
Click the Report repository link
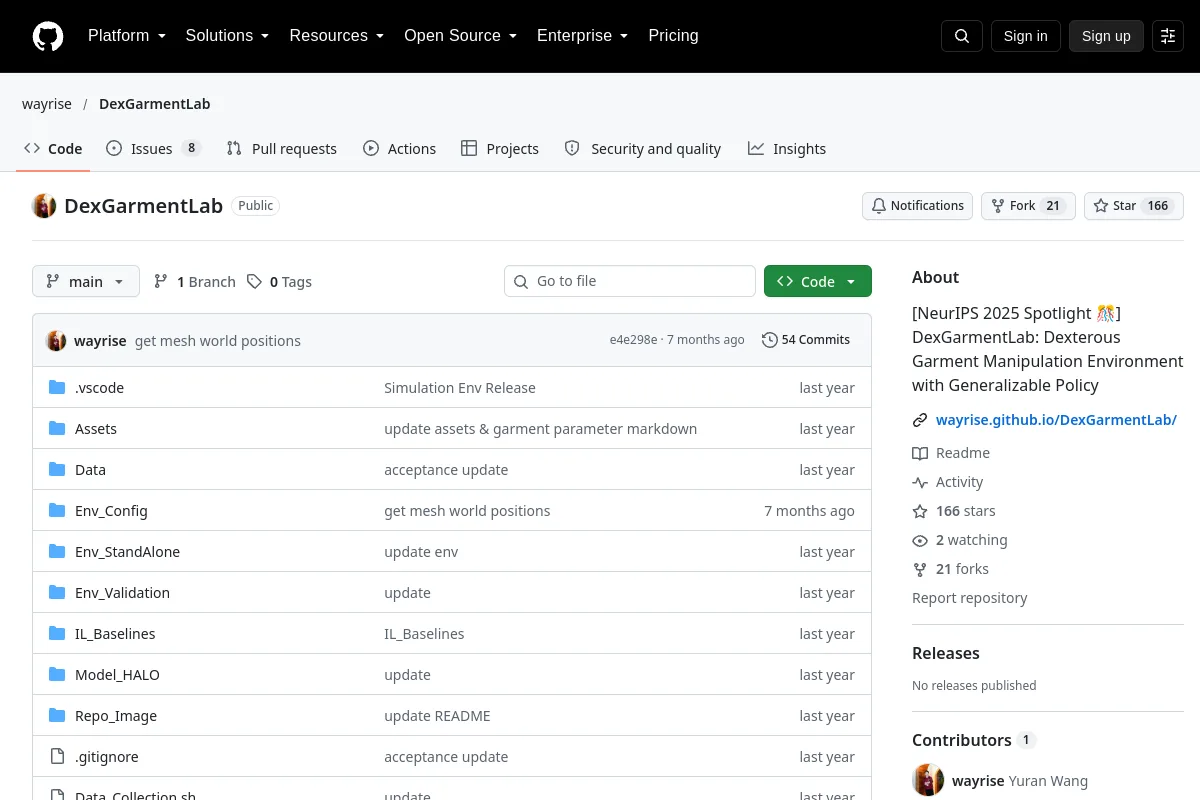[970, 598]
